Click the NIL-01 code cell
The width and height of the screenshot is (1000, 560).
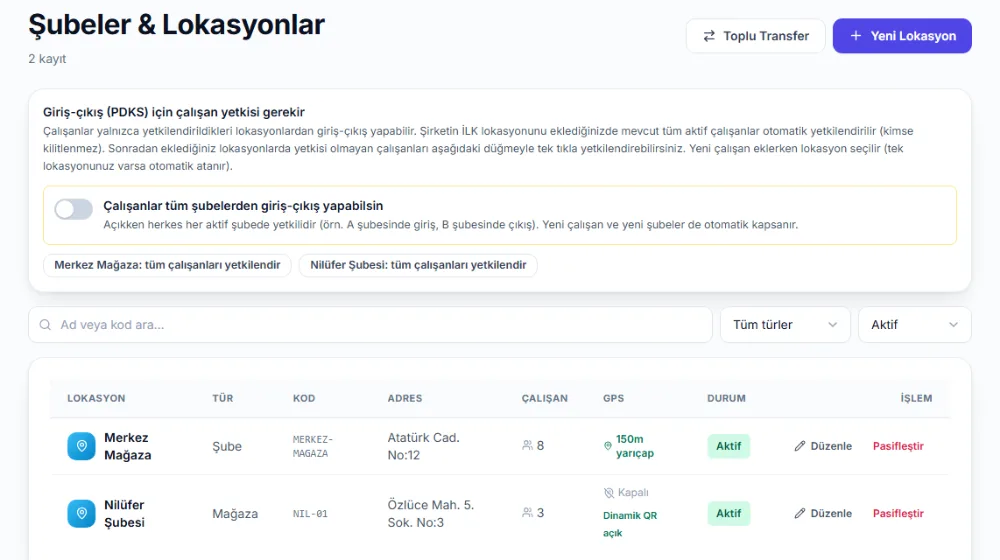click(310, 513)
